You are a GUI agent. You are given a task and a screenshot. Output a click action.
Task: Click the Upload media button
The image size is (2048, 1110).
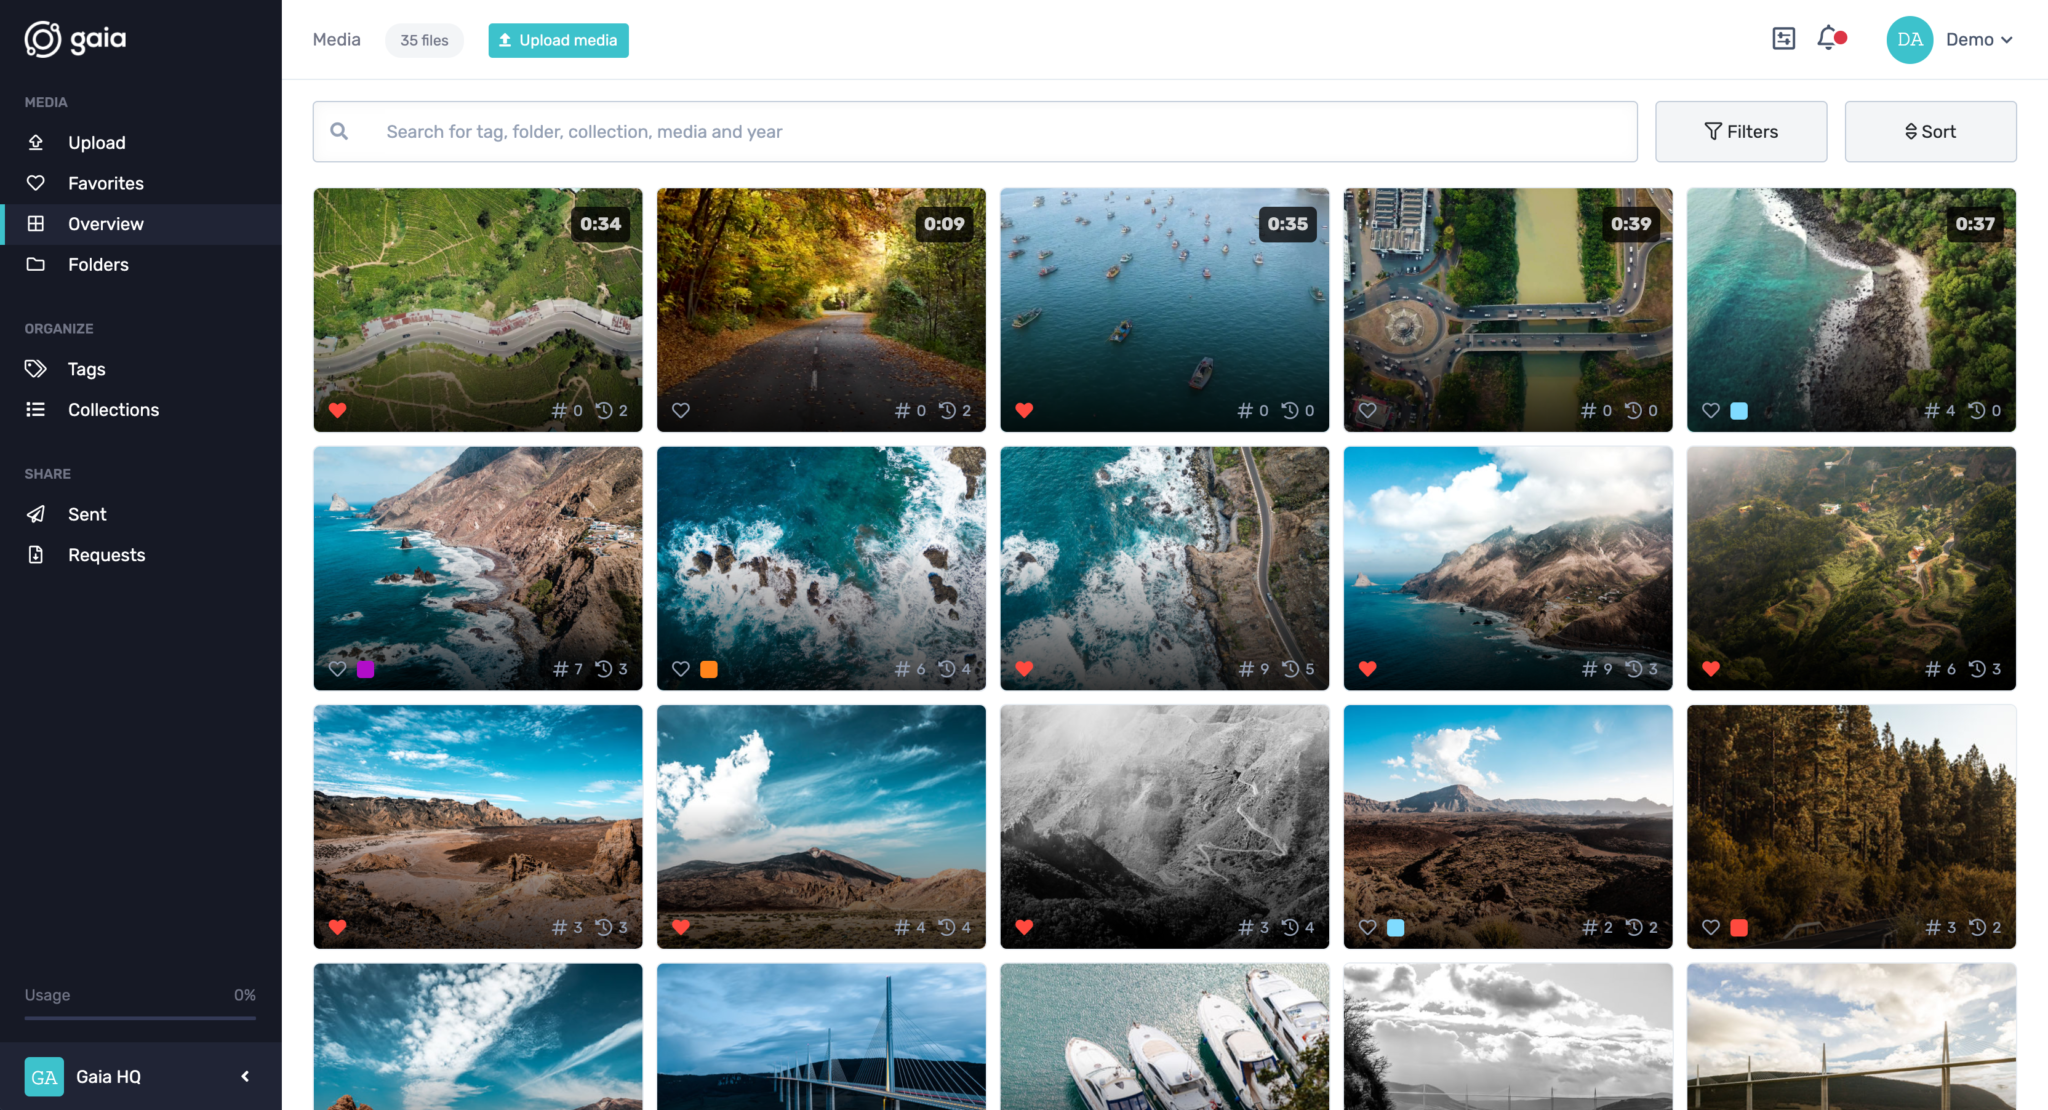[x=558, y=40]
